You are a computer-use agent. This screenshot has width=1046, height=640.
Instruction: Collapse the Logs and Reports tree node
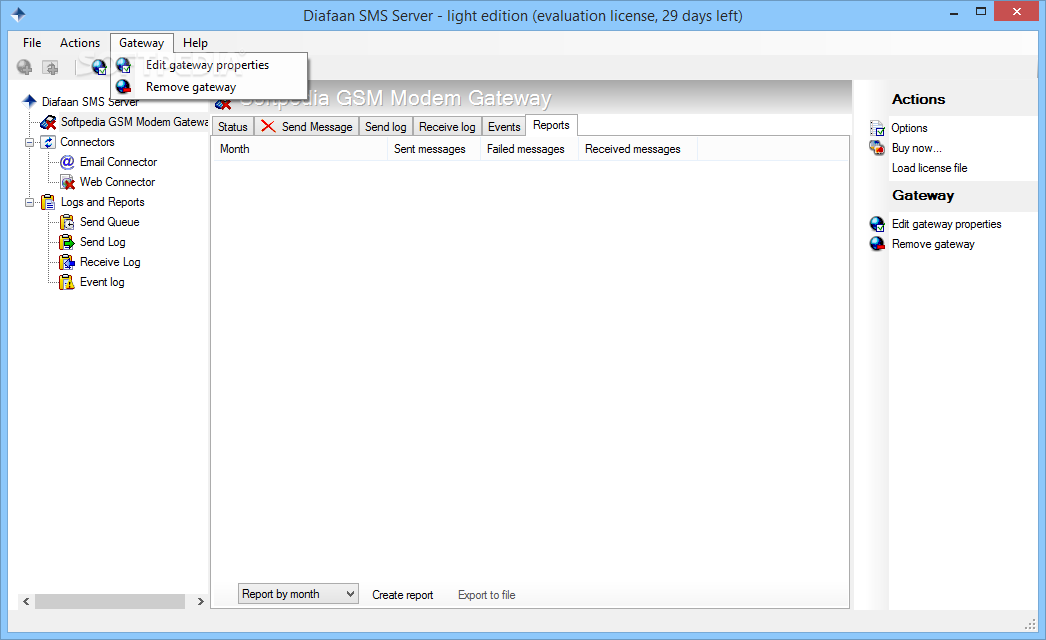pos(29,202)
